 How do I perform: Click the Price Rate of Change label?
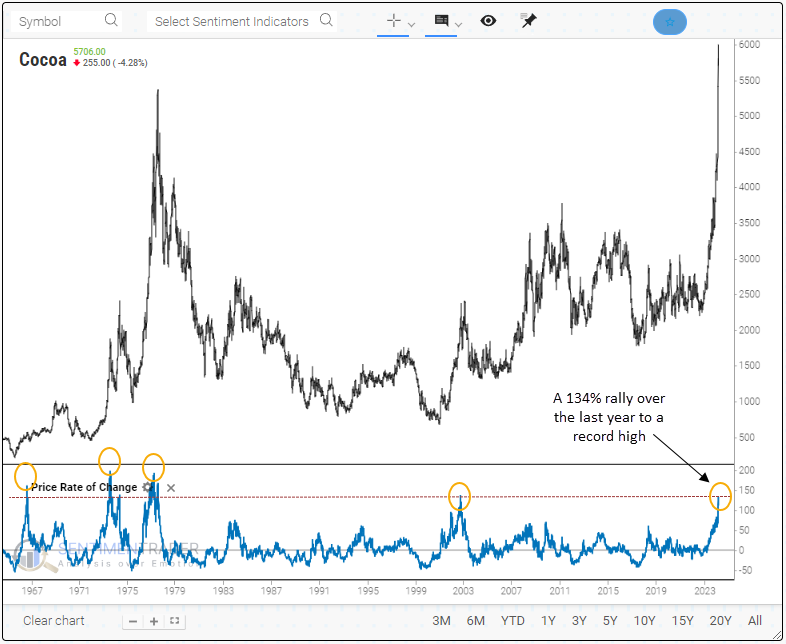pos(84,487)
